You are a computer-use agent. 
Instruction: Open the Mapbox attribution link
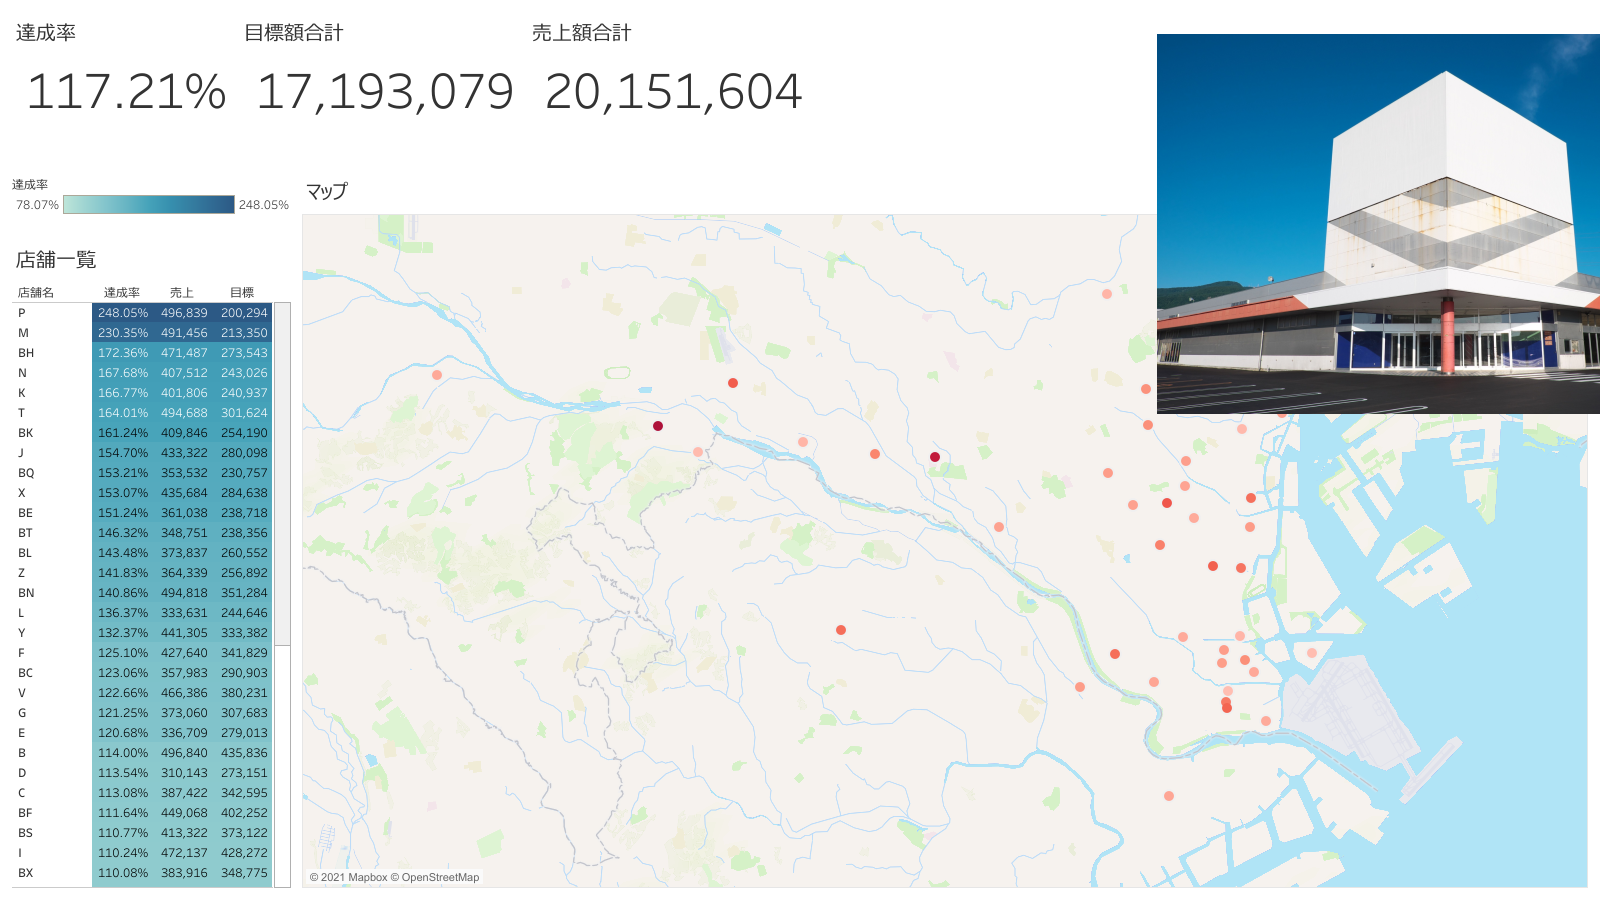point(354,878)
